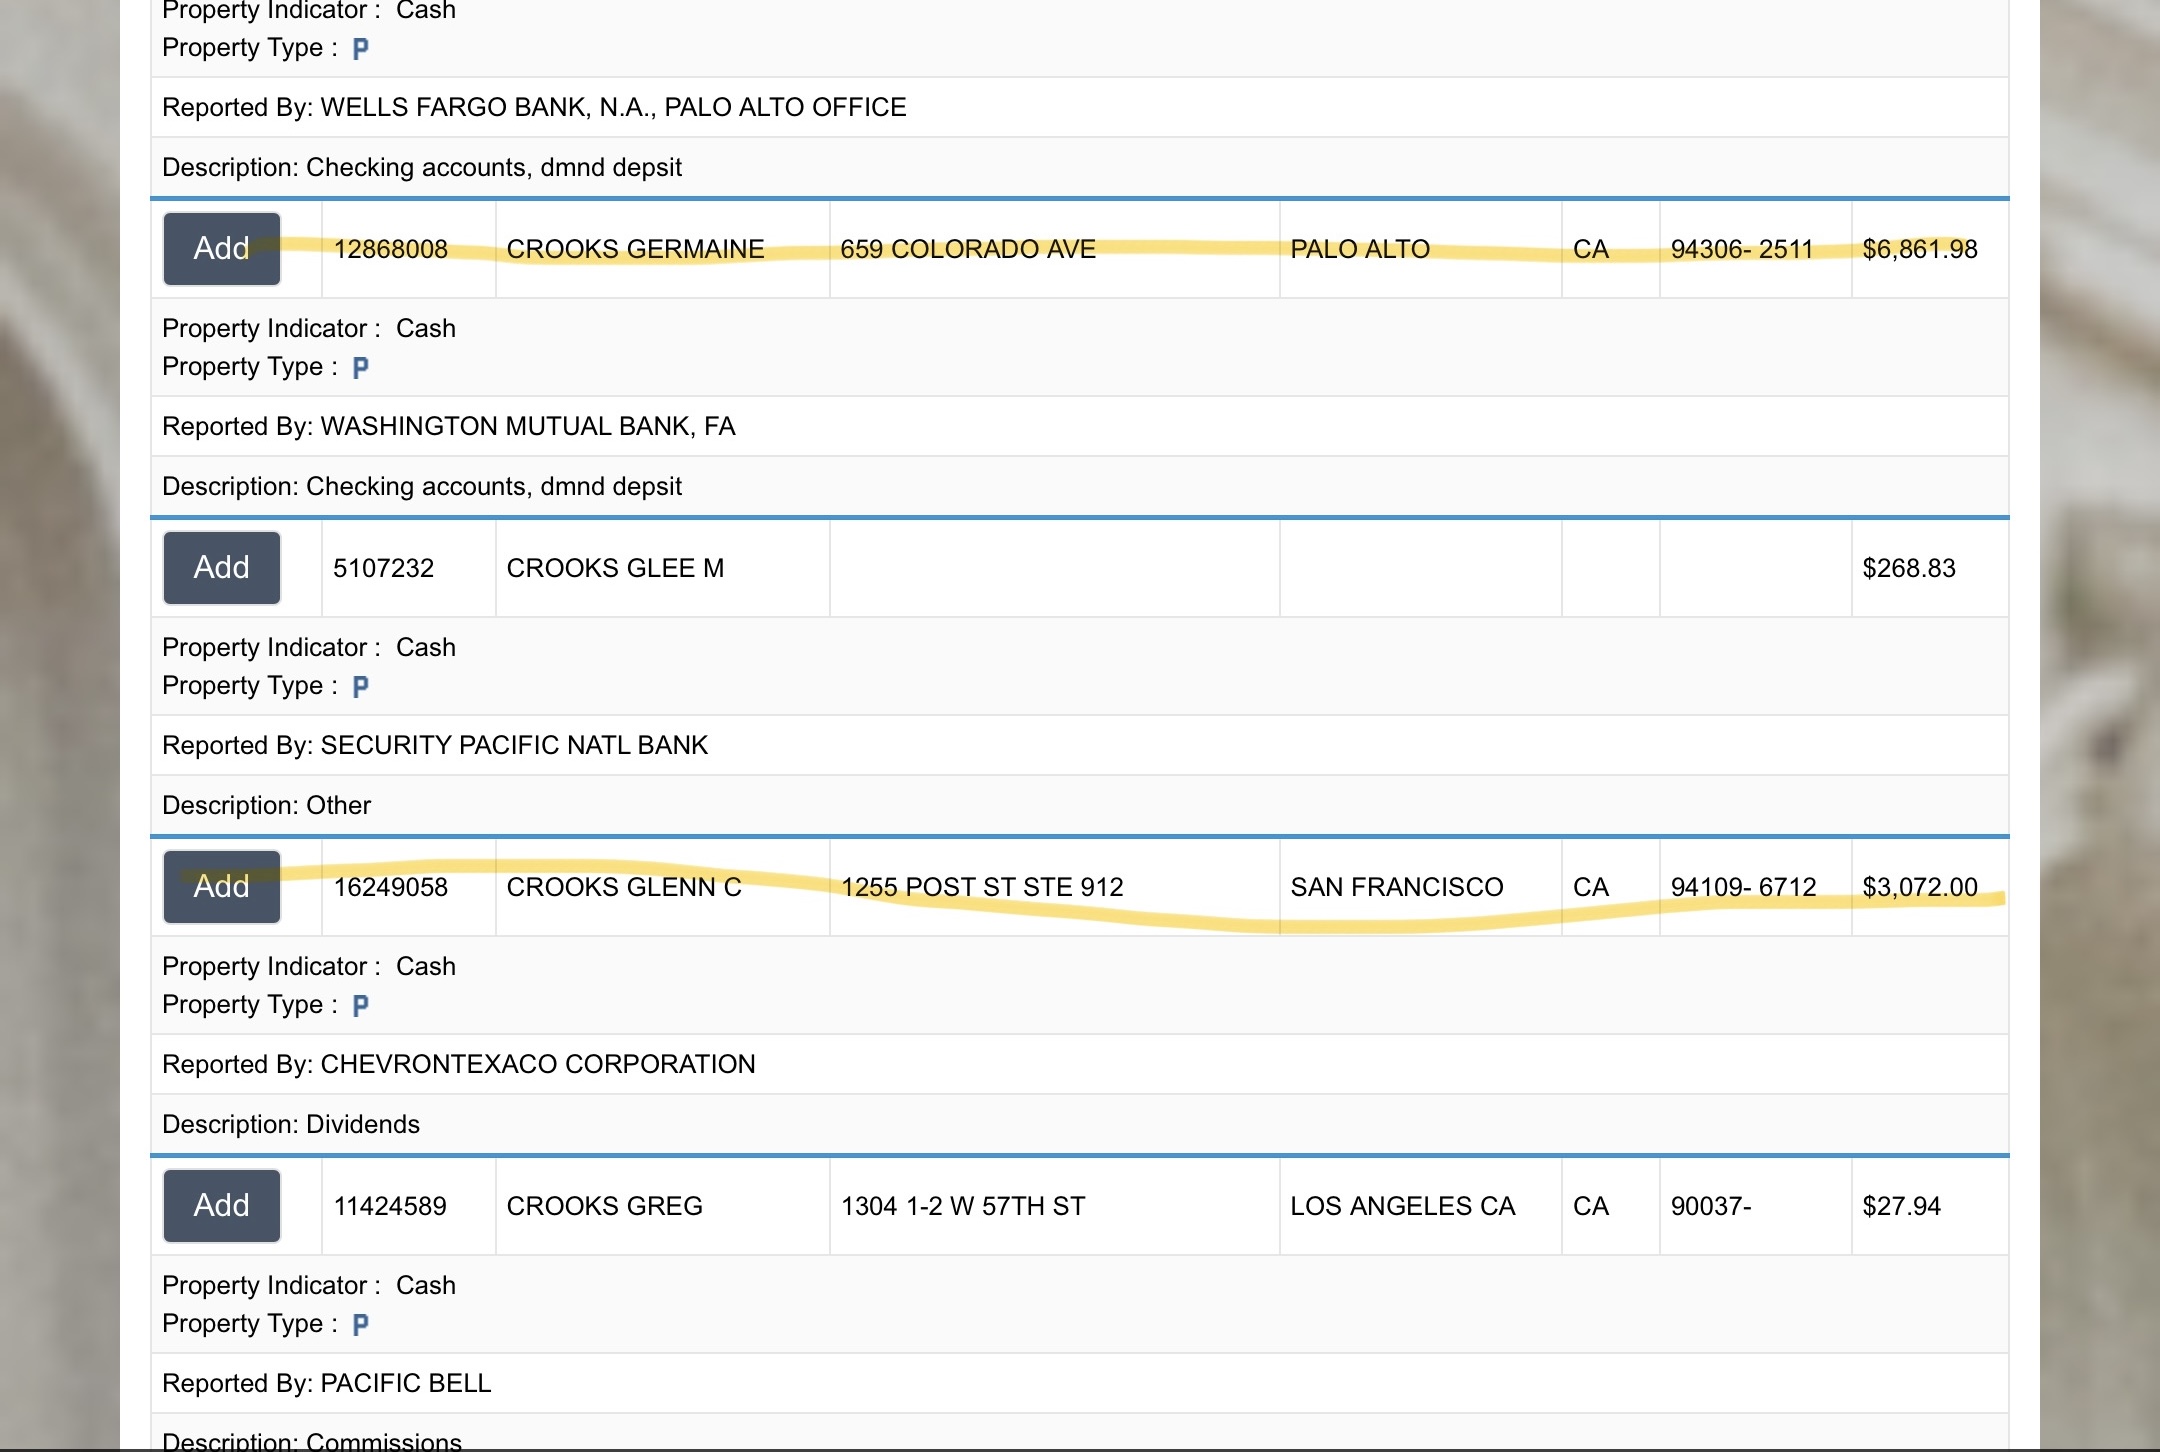Select state CA in CROOKS GREG row
This screenshot has width=2160, height=1452.
(x=1591, y=1206)
